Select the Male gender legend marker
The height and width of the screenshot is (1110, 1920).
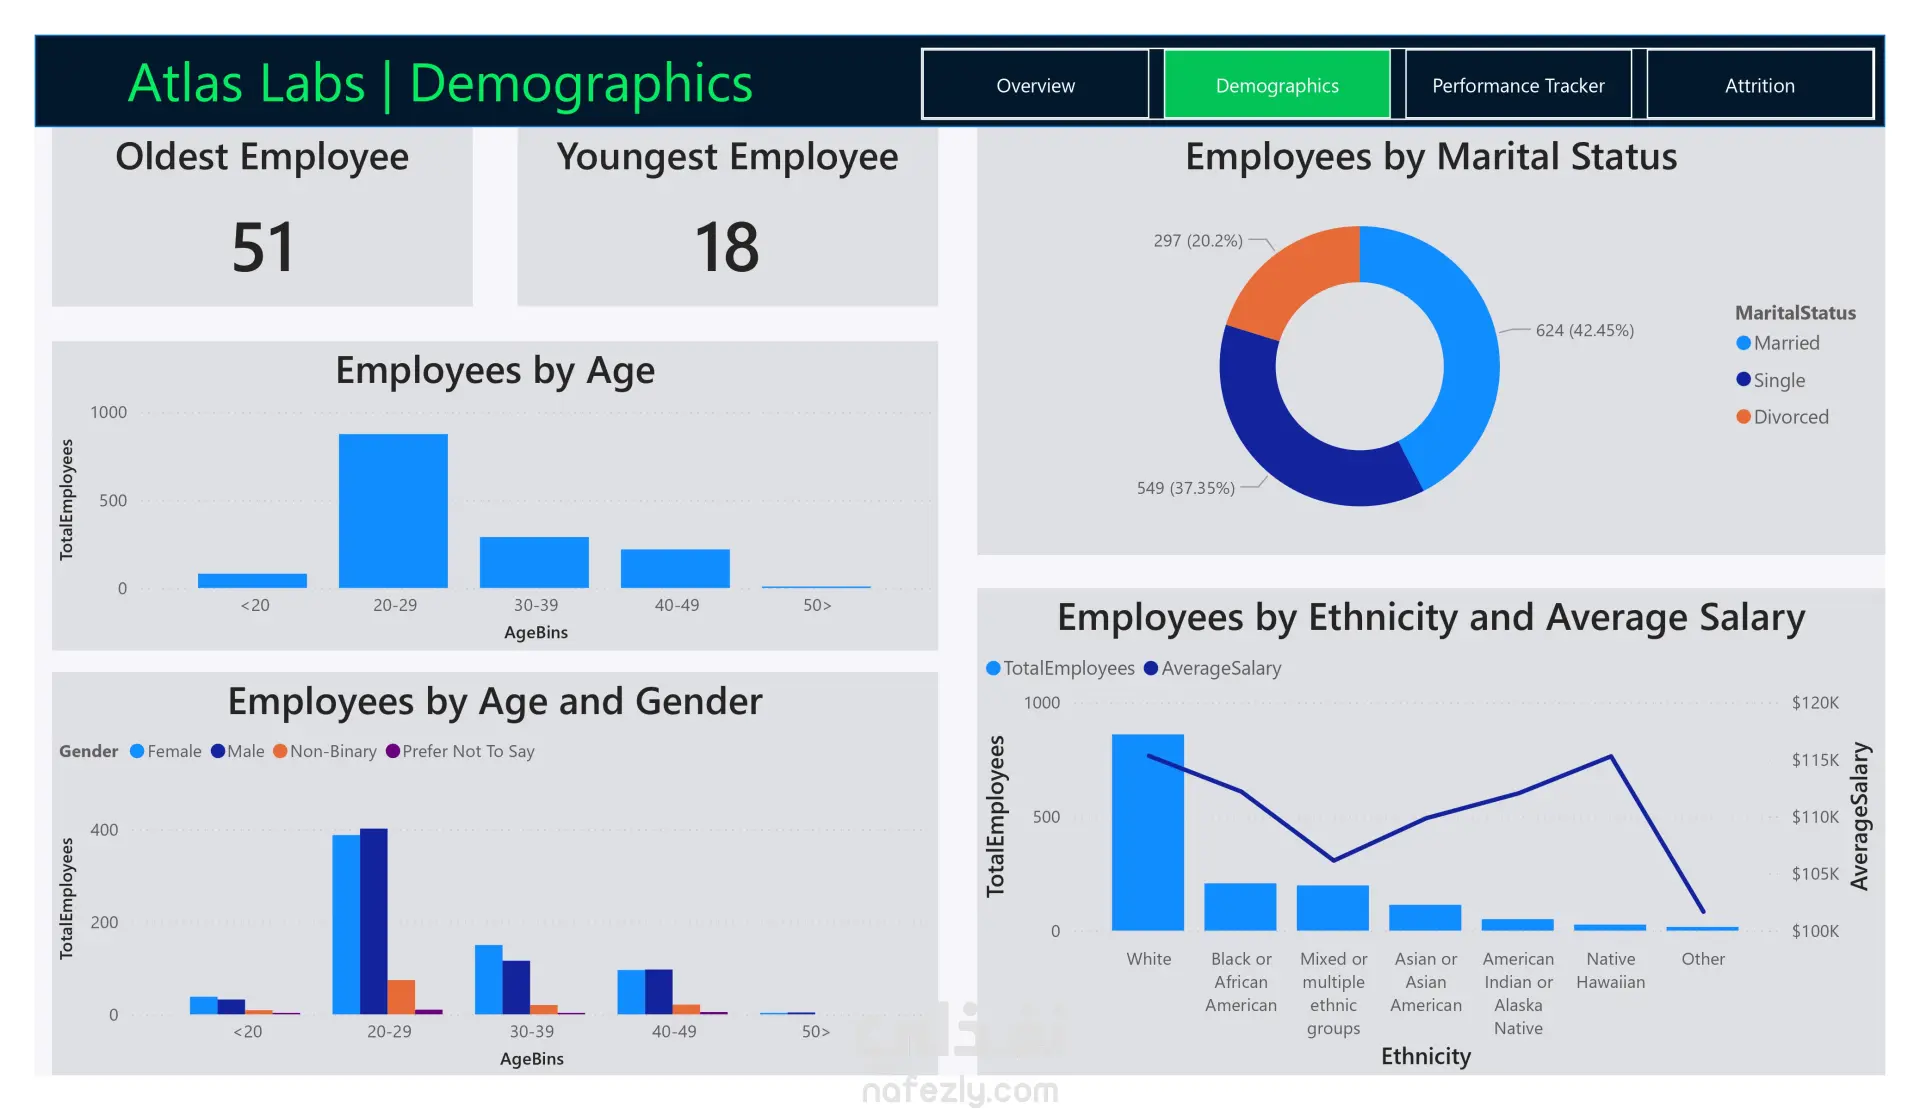tap(218, 751)
